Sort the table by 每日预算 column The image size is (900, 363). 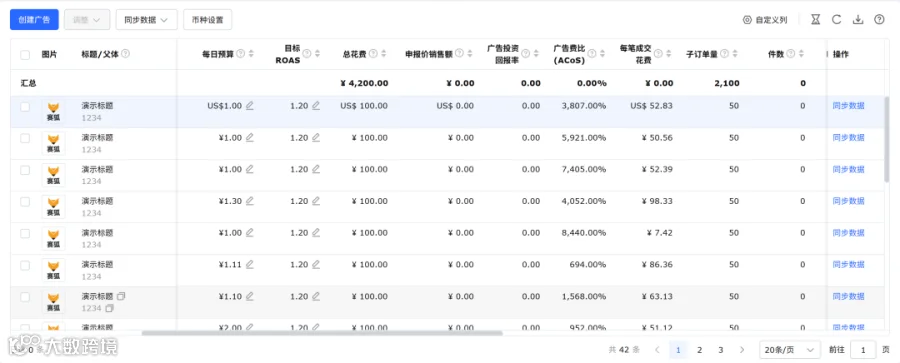point(251,54)
